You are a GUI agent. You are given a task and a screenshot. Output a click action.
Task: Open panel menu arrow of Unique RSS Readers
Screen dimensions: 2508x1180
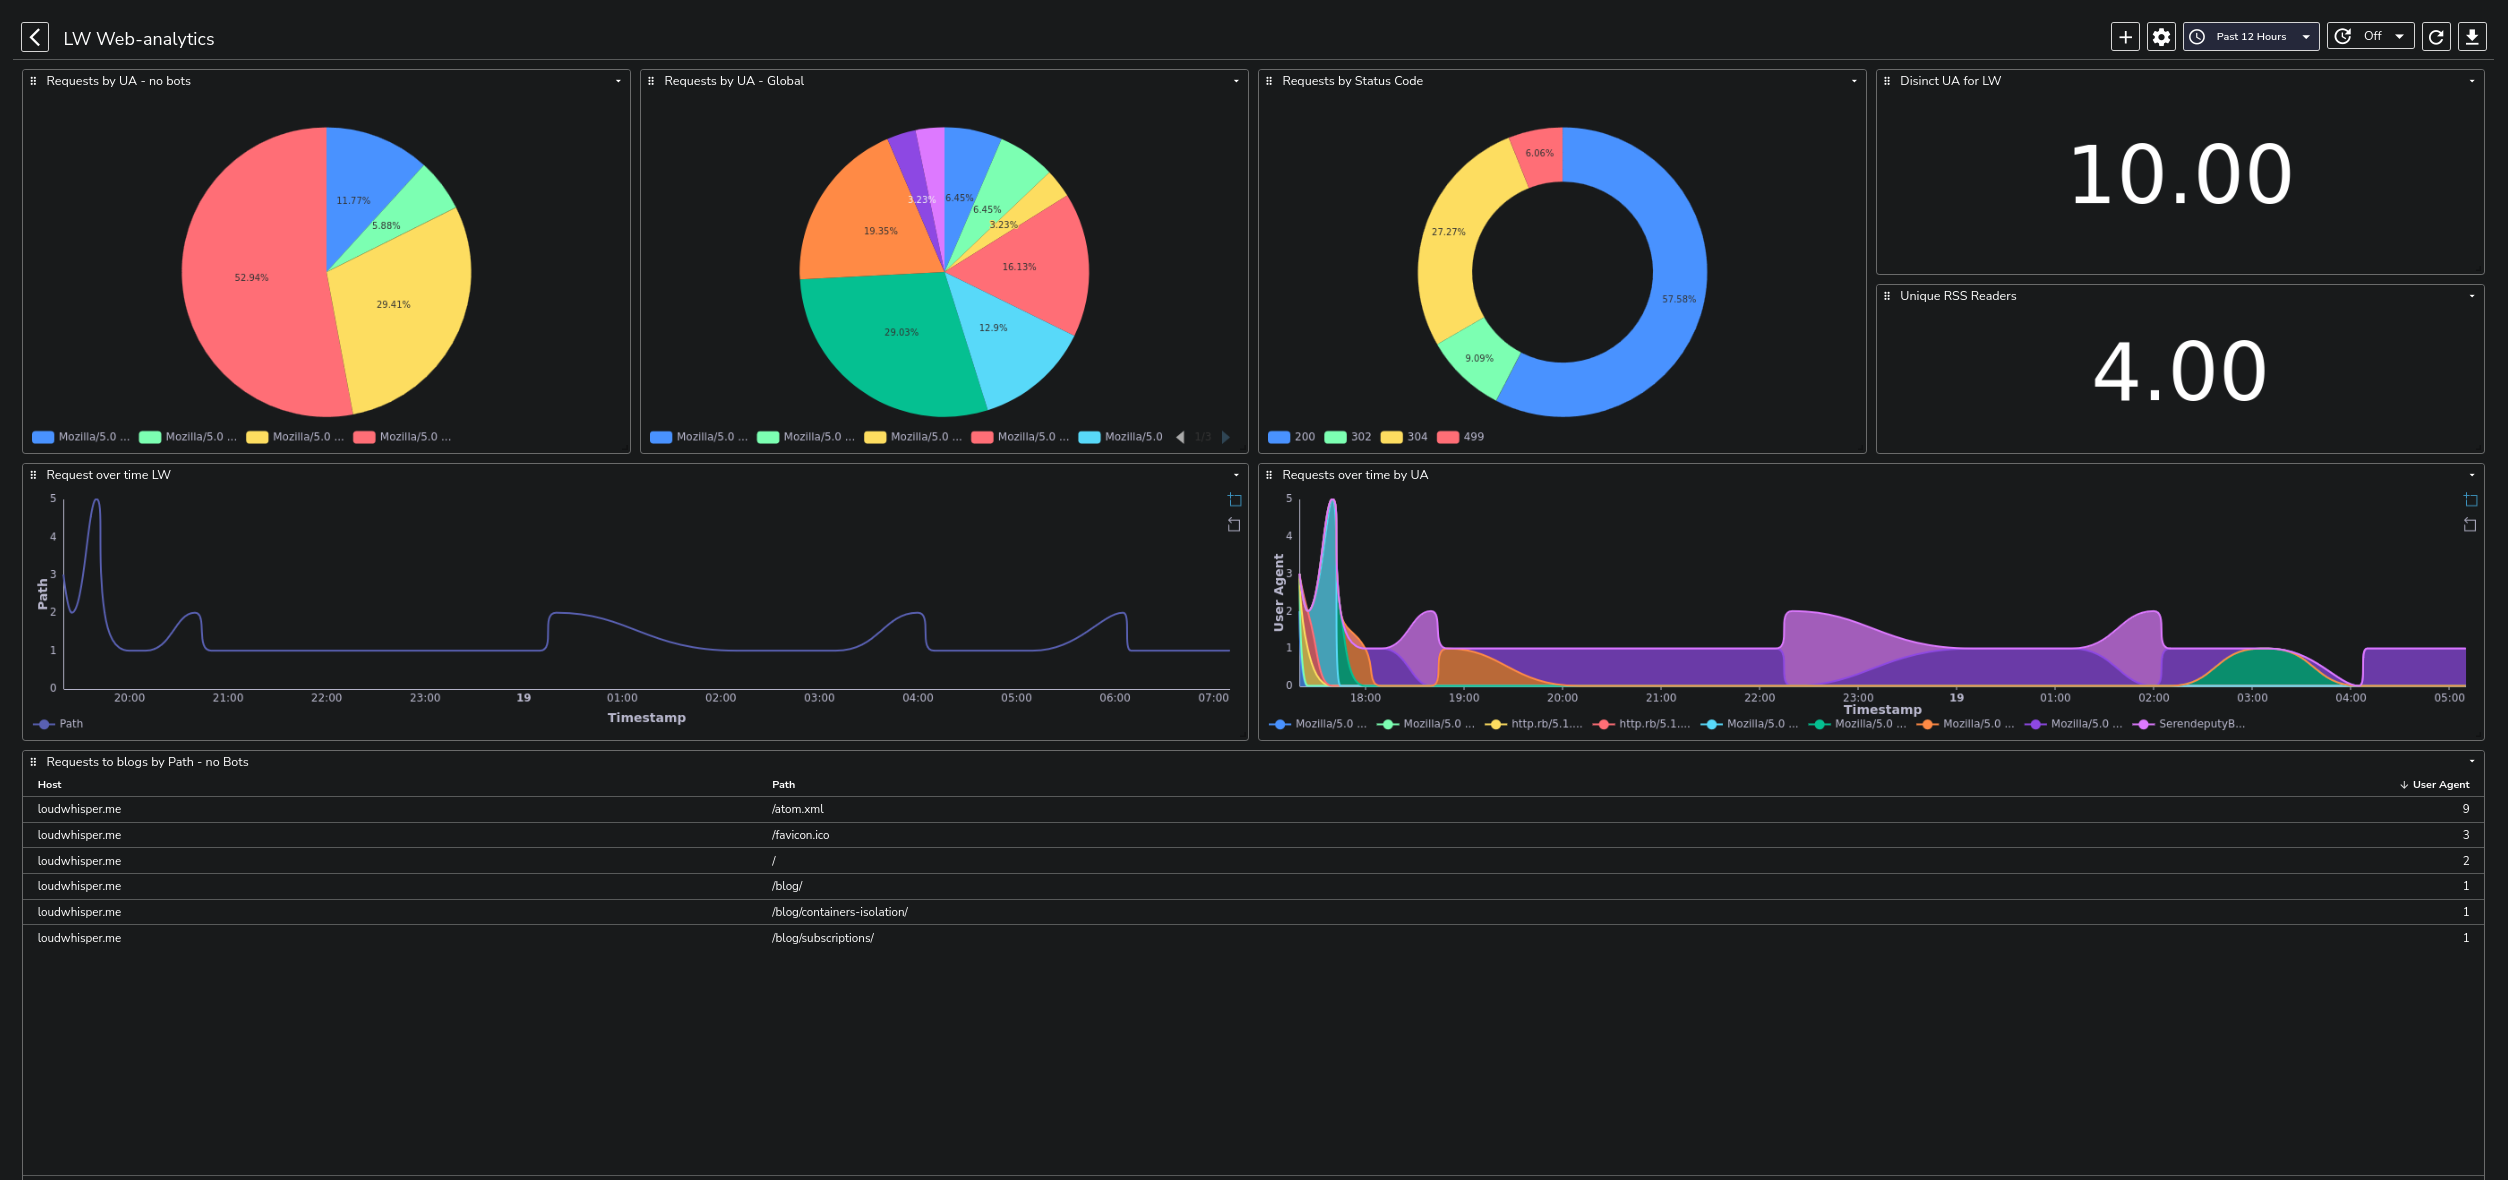[2472, 296]
